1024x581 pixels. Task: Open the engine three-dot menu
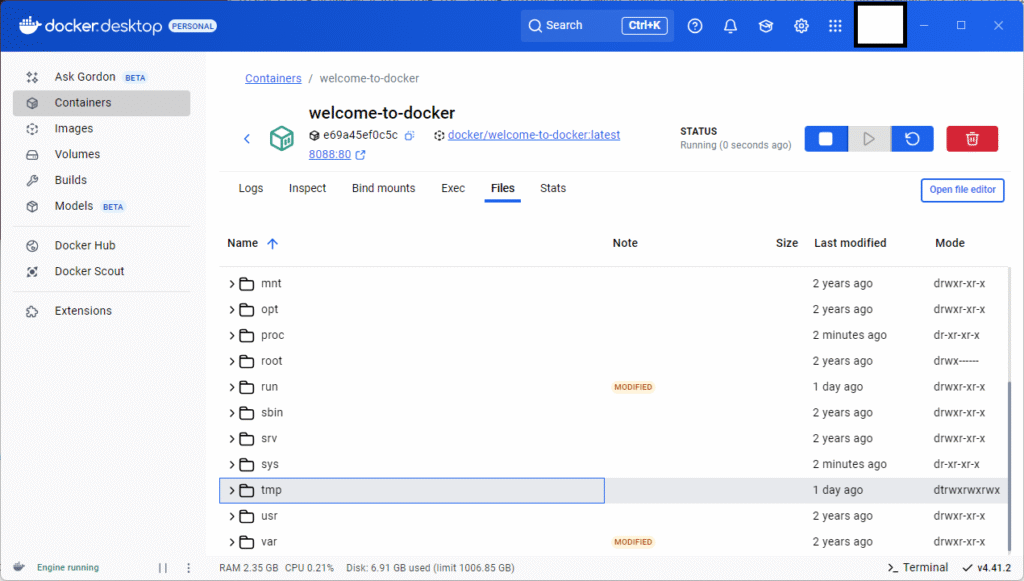click(x=189, y=568)
